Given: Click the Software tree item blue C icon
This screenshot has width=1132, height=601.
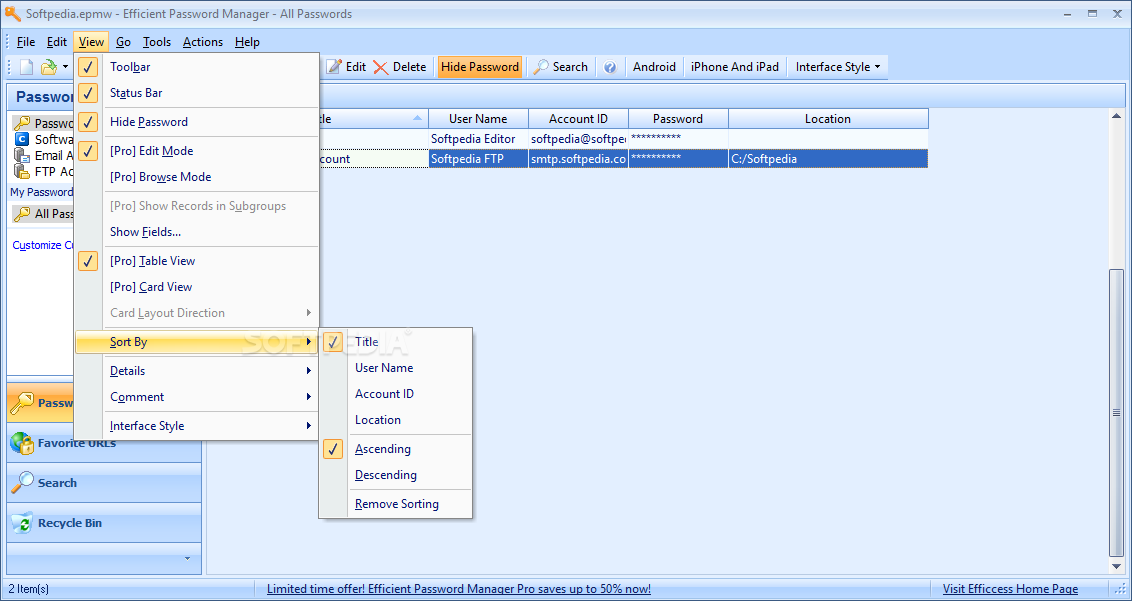Looking at the screenshot, I should click(x=22, y=139).
